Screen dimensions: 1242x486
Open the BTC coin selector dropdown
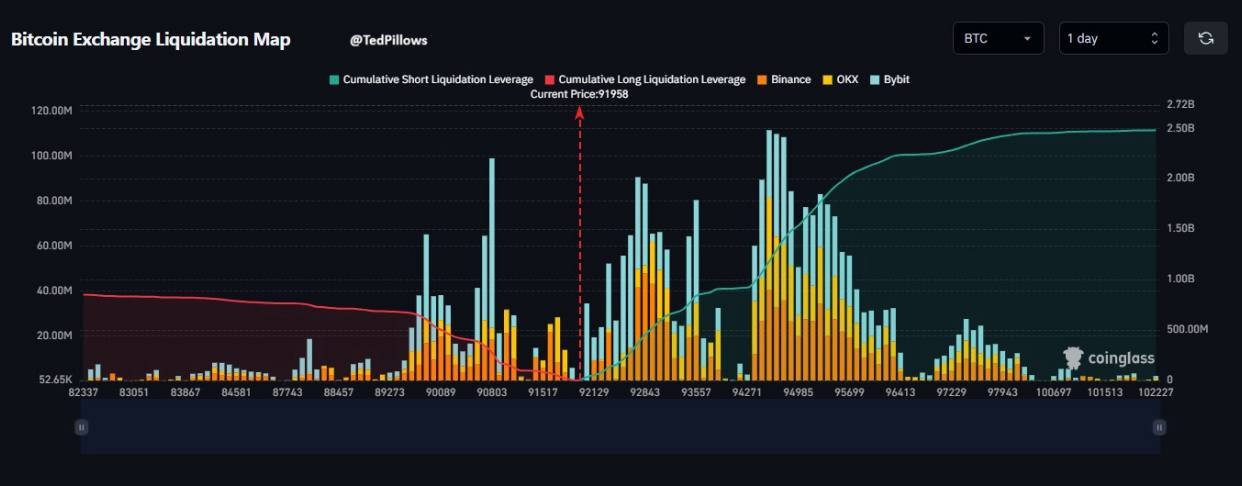pyautogui.click(x=997, y=38)
